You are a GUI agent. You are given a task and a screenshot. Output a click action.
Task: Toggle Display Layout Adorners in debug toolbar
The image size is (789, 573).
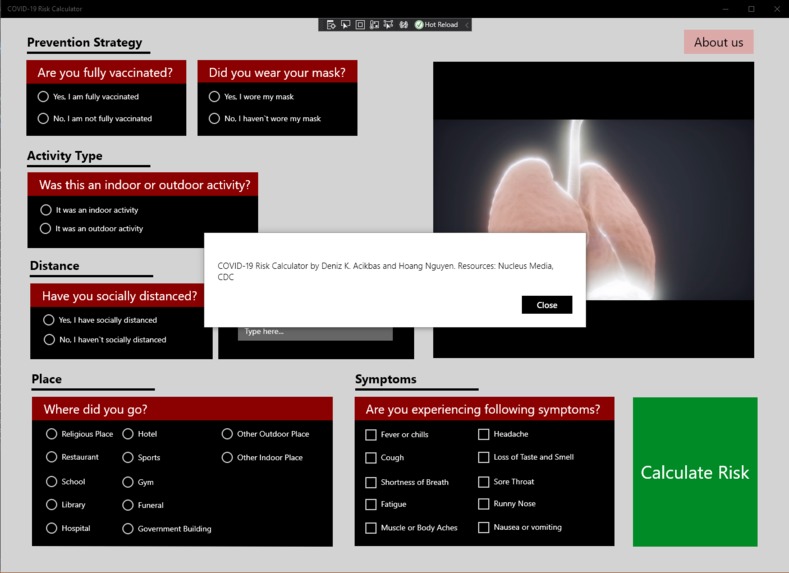coord(360,25)
